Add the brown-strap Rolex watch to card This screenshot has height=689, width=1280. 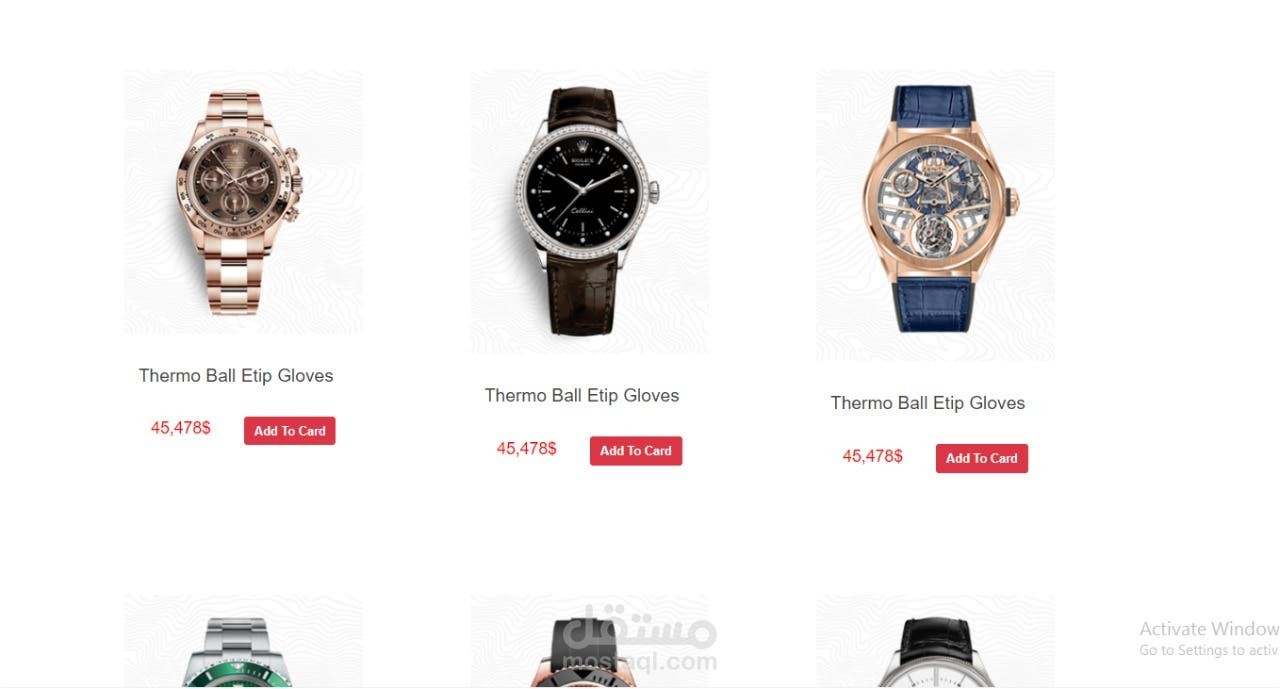[x=636, y=451]
